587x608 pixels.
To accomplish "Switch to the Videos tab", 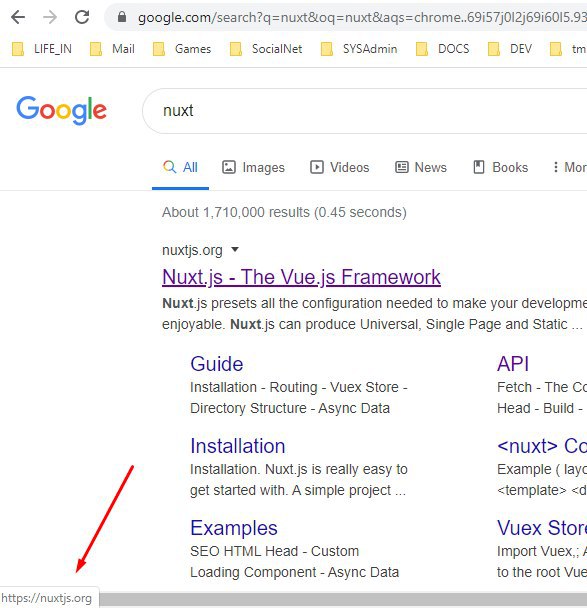I will pos(340,168).
